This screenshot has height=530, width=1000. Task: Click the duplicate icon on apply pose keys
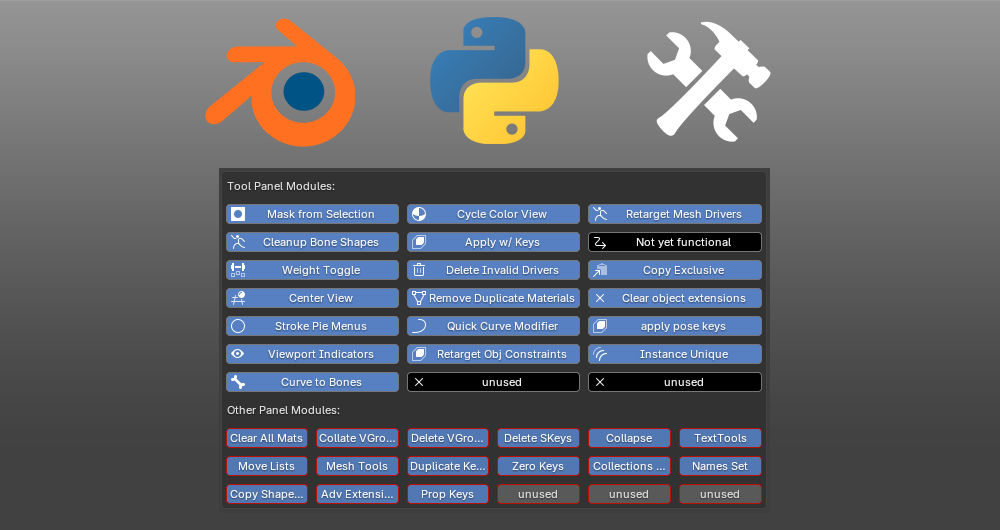point(600,326)
